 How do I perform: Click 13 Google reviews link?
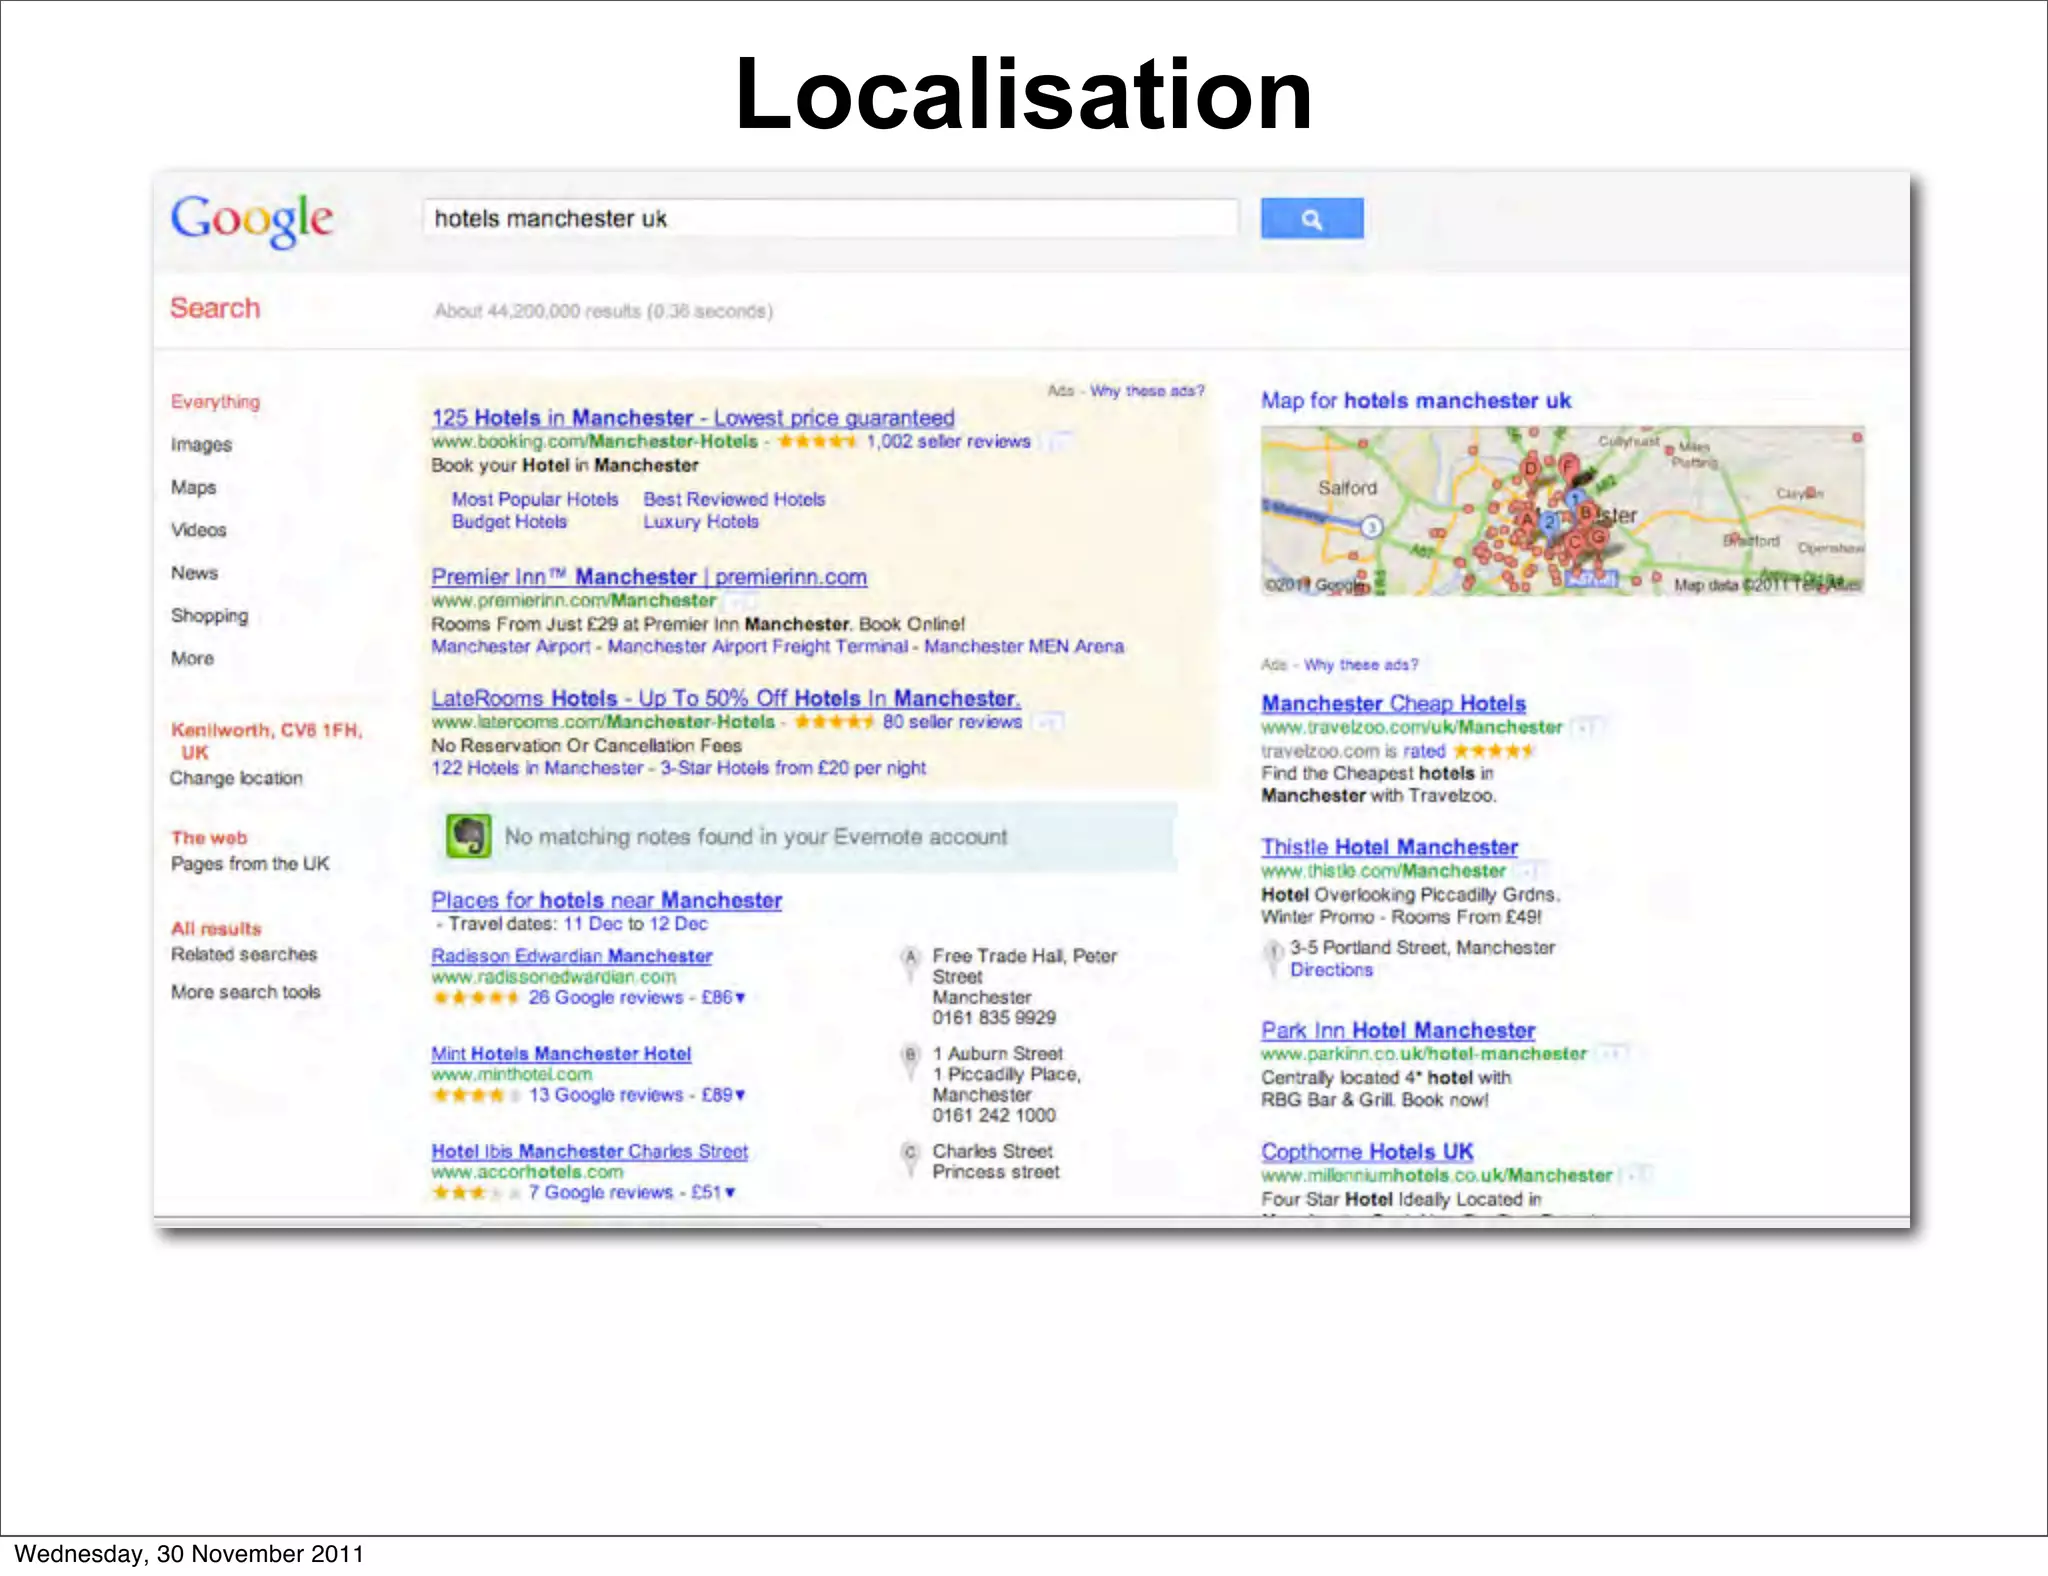(606, 1095)
